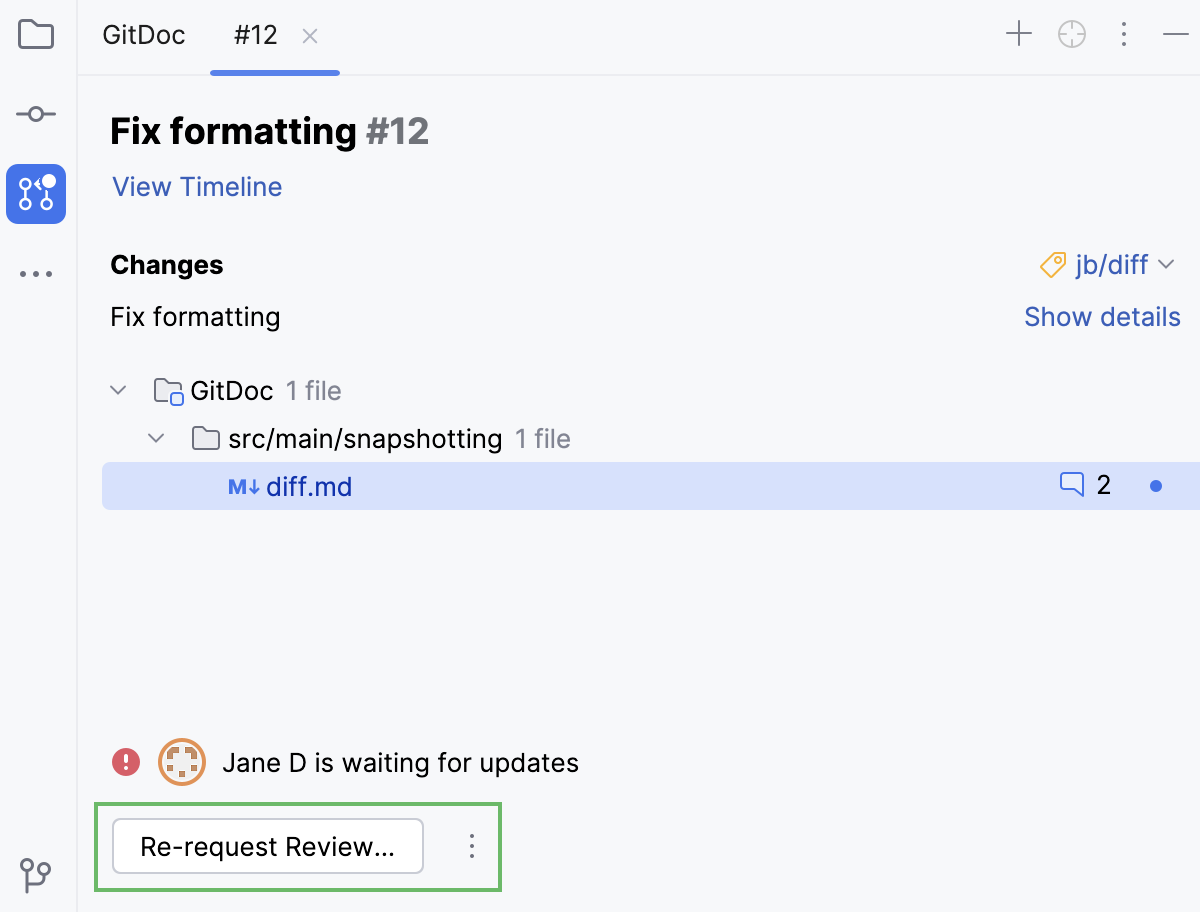Open tool window options kebab menu

pos(1124,35)
